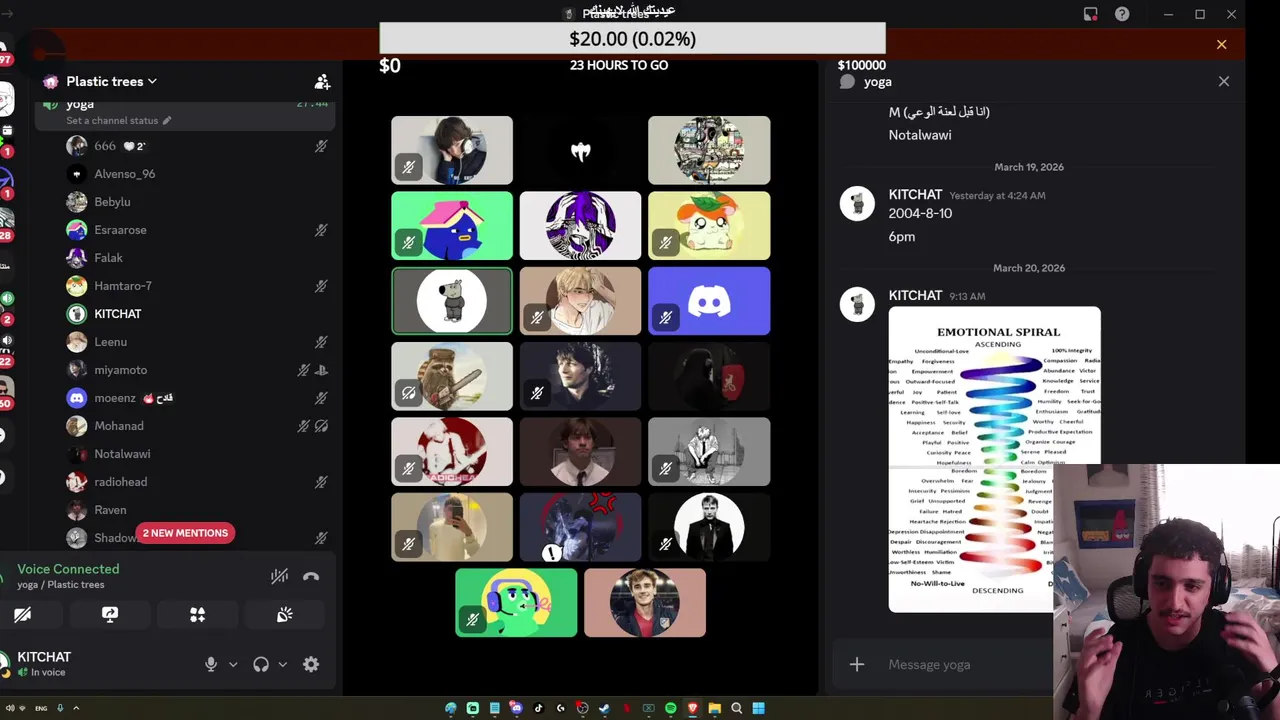The height and width of the screenshot is (720, 1280).
Task: Select the green headphones character avatar tile
Action: point(516,603)
